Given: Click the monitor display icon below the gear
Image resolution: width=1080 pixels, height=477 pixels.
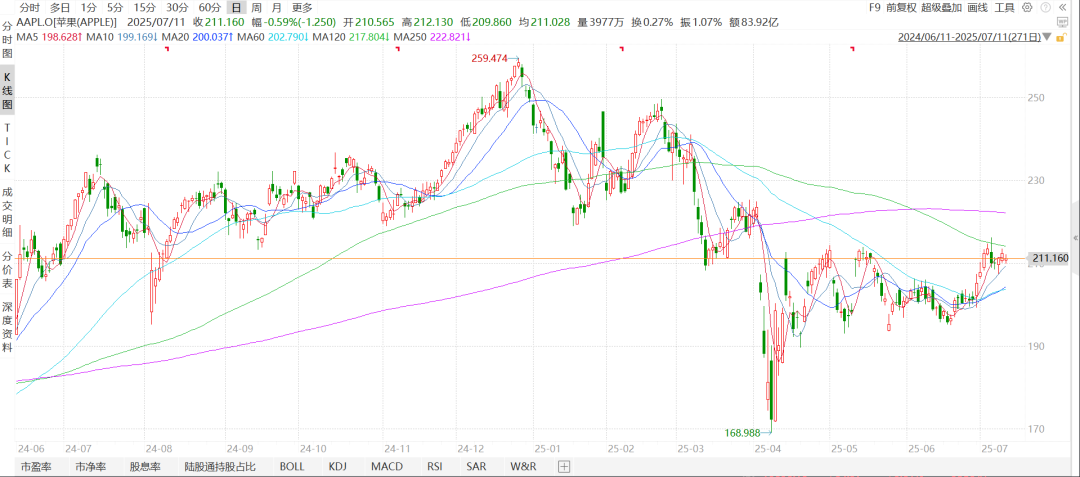Looking at the screenshot, I should [1062, 22].
